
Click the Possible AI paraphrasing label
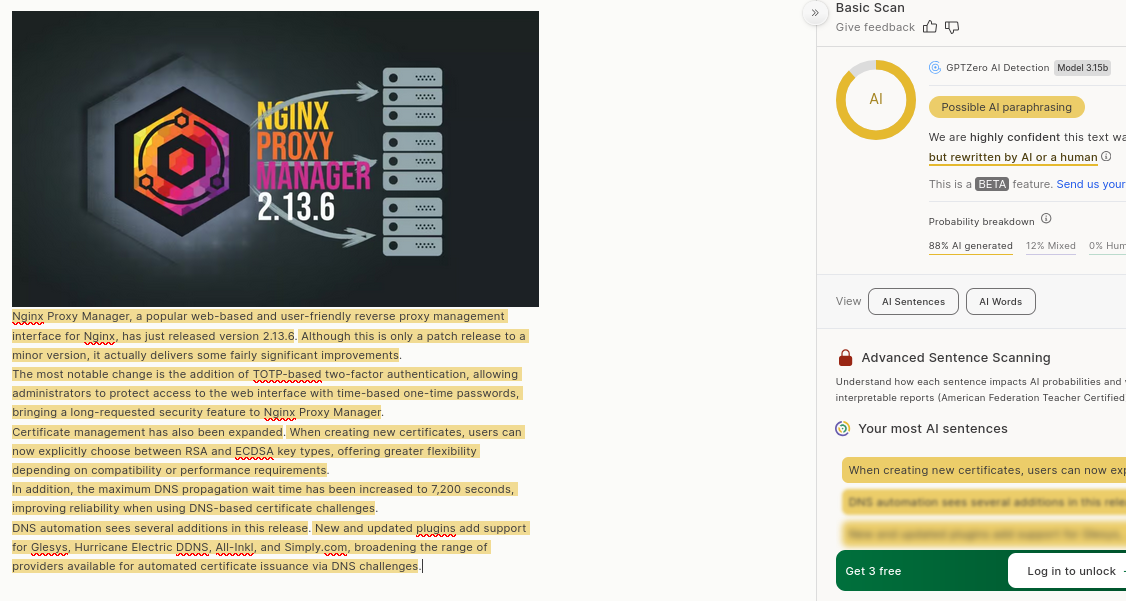click(x=1006, y=107)
